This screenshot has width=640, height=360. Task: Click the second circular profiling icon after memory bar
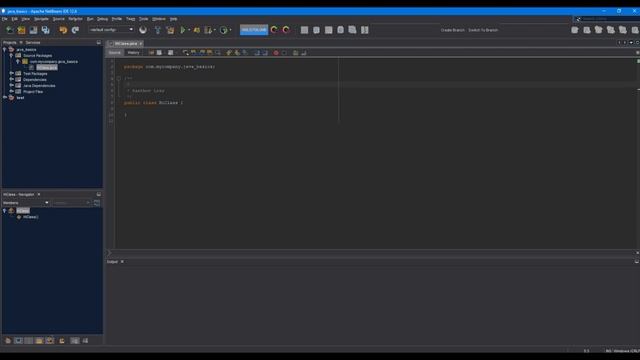286,30
